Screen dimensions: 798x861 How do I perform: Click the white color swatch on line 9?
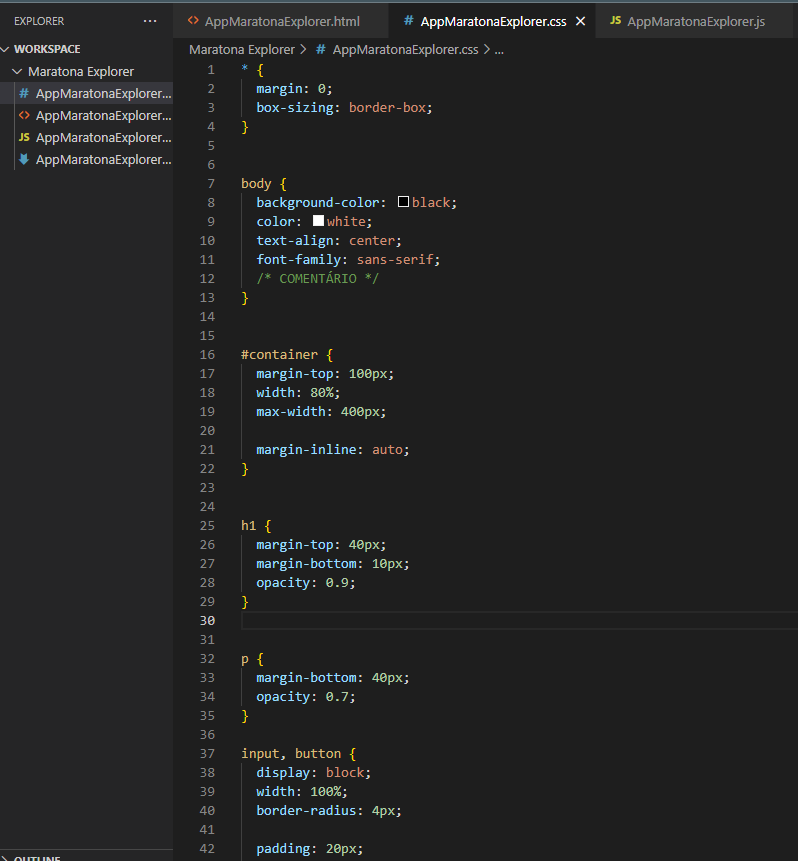[317, 220]
